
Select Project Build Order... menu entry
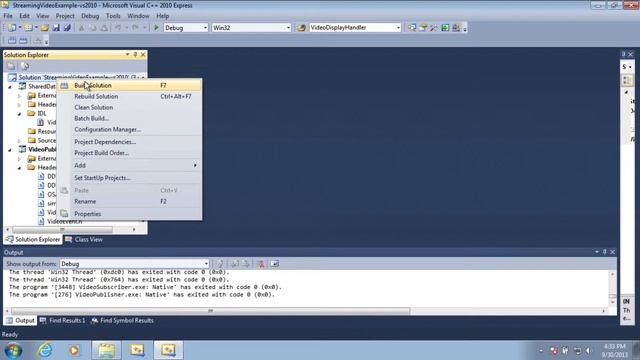129,153
